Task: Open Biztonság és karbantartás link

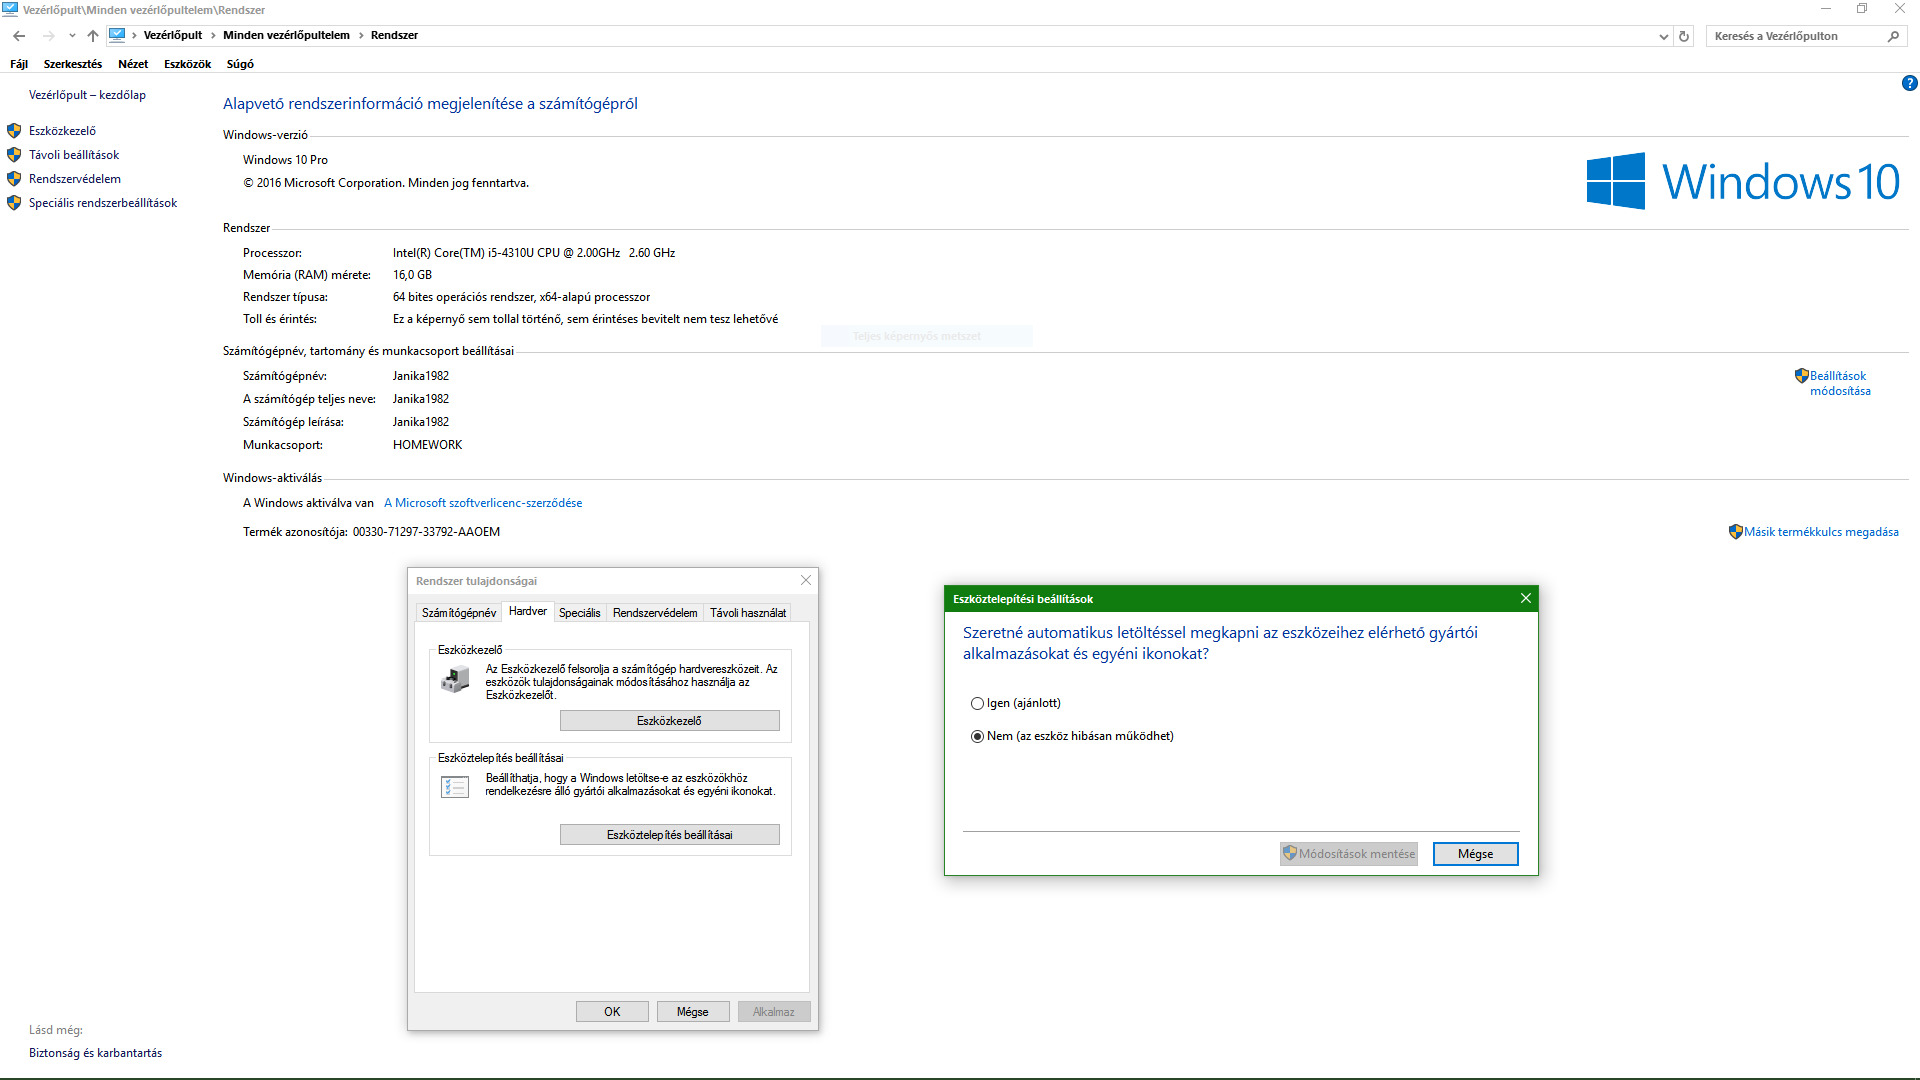Action: point(95,1053)
